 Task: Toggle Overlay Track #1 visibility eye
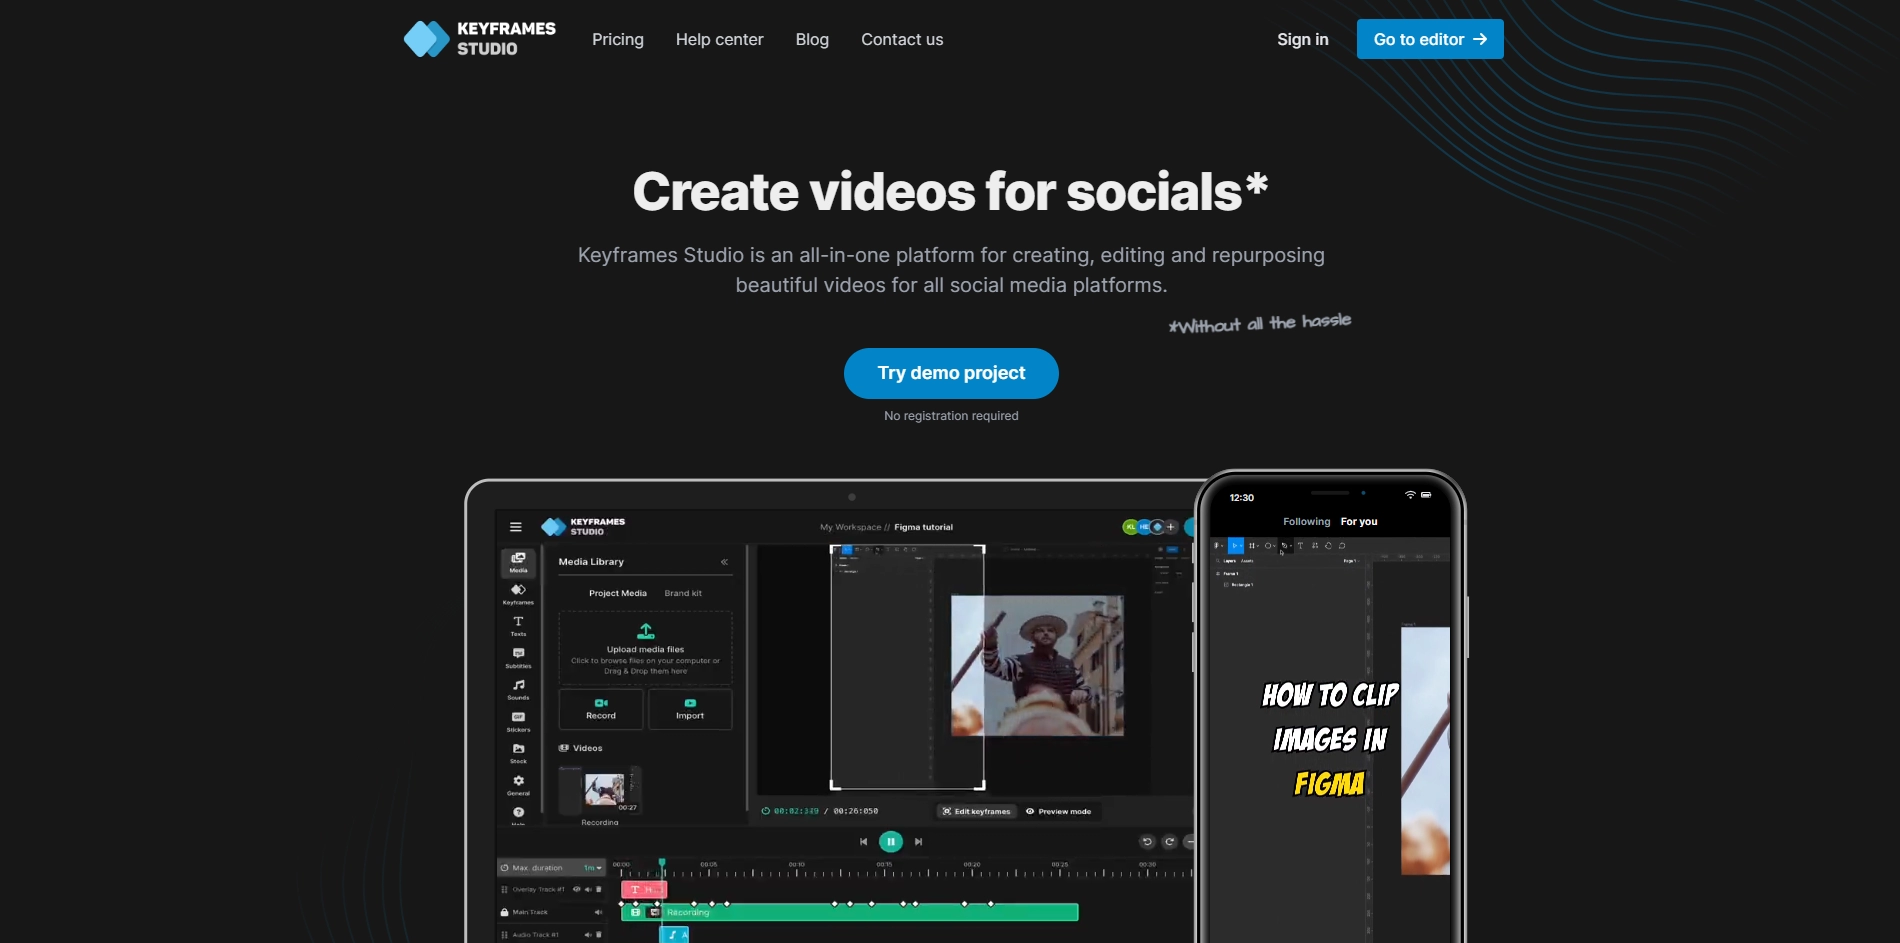[576, 889]
